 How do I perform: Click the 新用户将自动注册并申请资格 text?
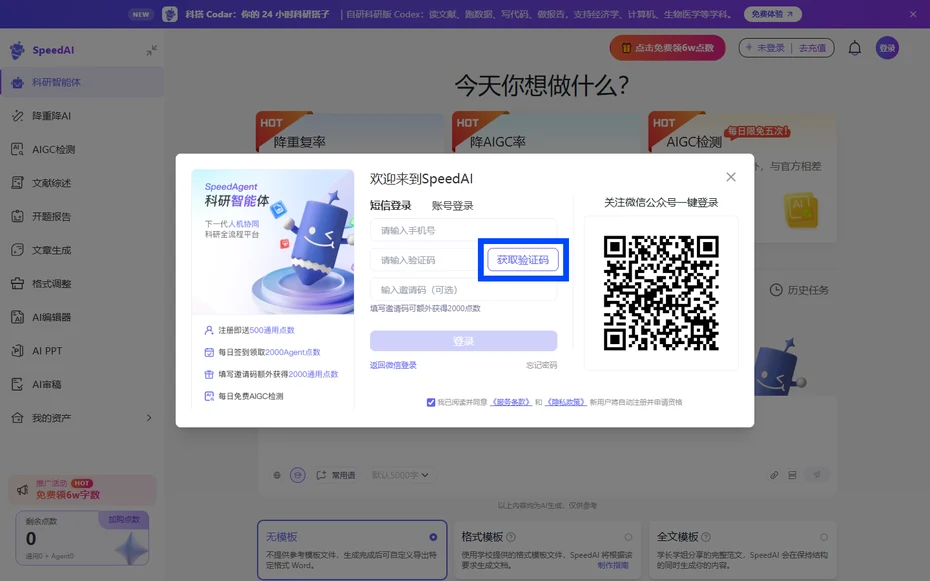pyautogui.click(x=636, y=402)
